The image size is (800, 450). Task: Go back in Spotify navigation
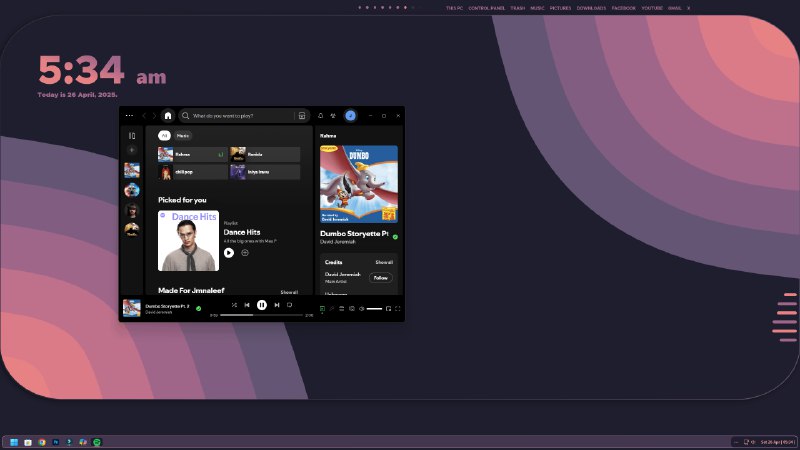coord(144,116)
